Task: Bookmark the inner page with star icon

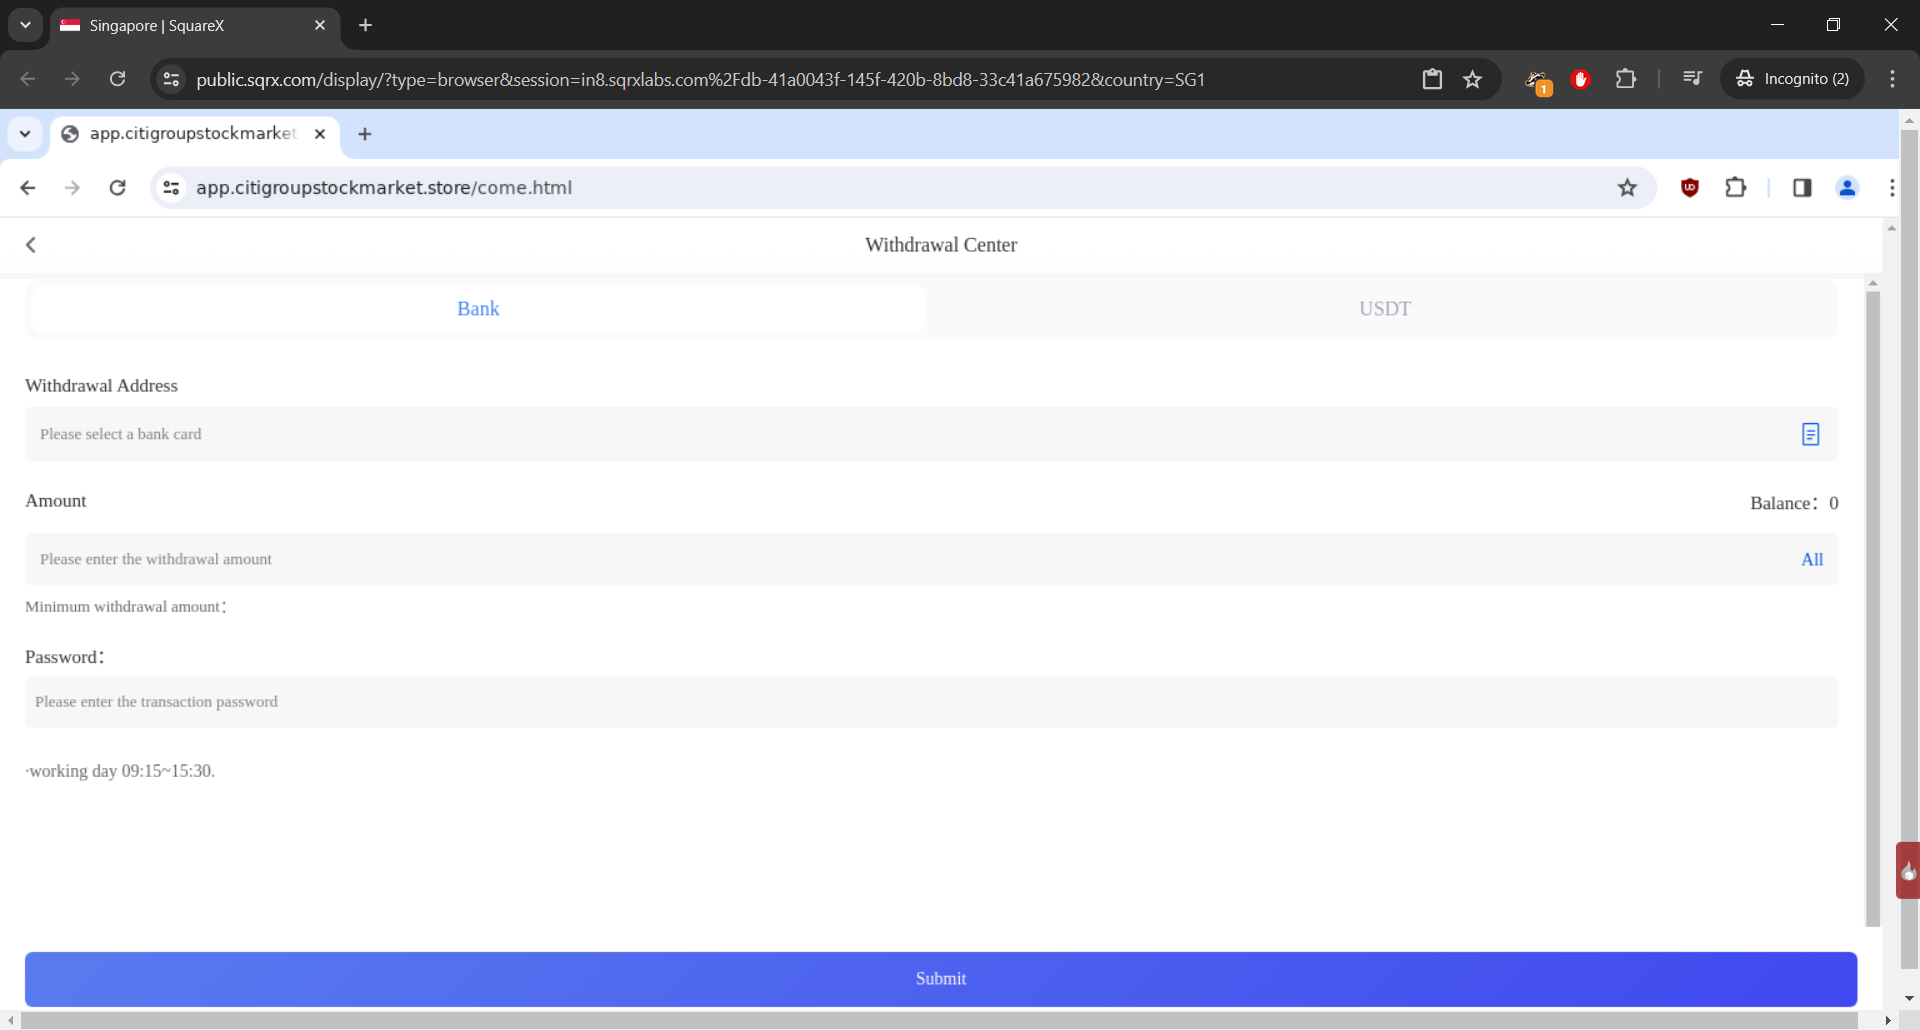Action: point(1627,188)
